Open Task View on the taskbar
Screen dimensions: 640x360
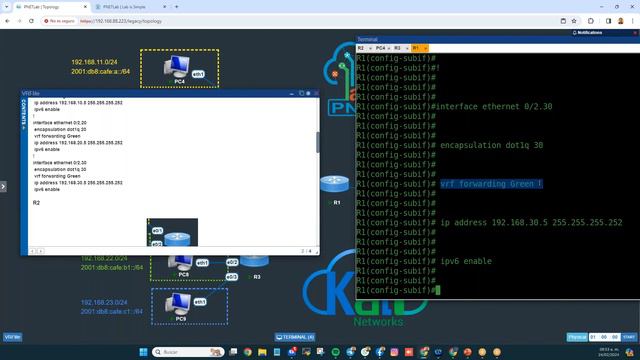(x=233, y=352)
